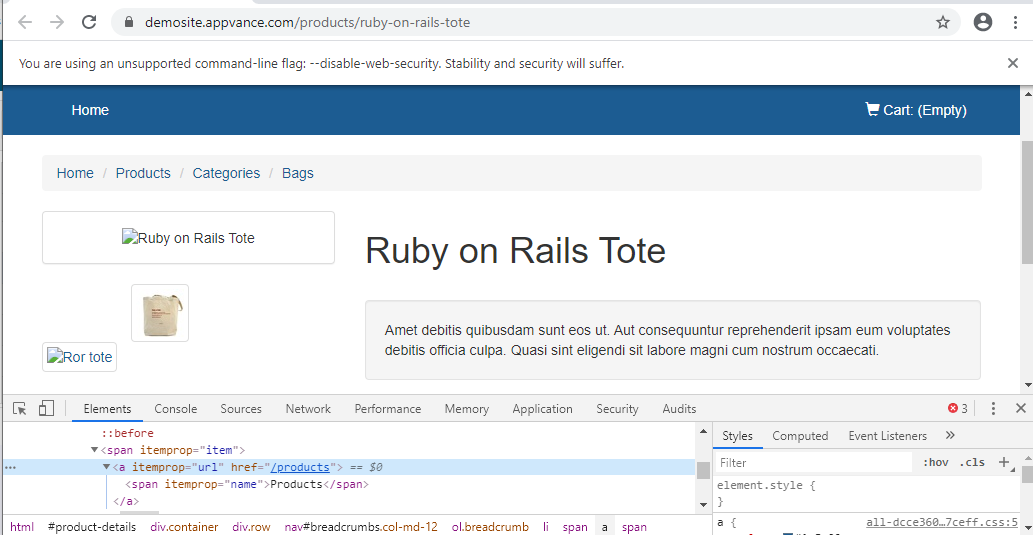Select the Computed sub-tab

[800, 436]
